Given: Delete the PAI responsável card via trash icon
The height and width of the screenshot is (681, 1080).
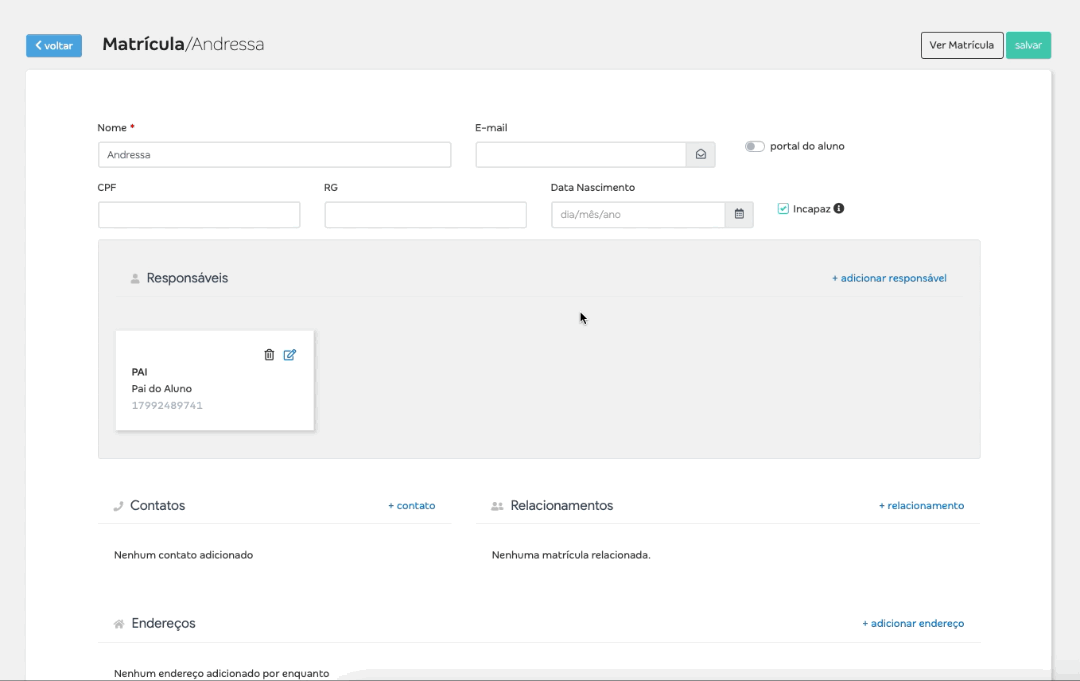Looking at the screenshot, I should [269, 355].
